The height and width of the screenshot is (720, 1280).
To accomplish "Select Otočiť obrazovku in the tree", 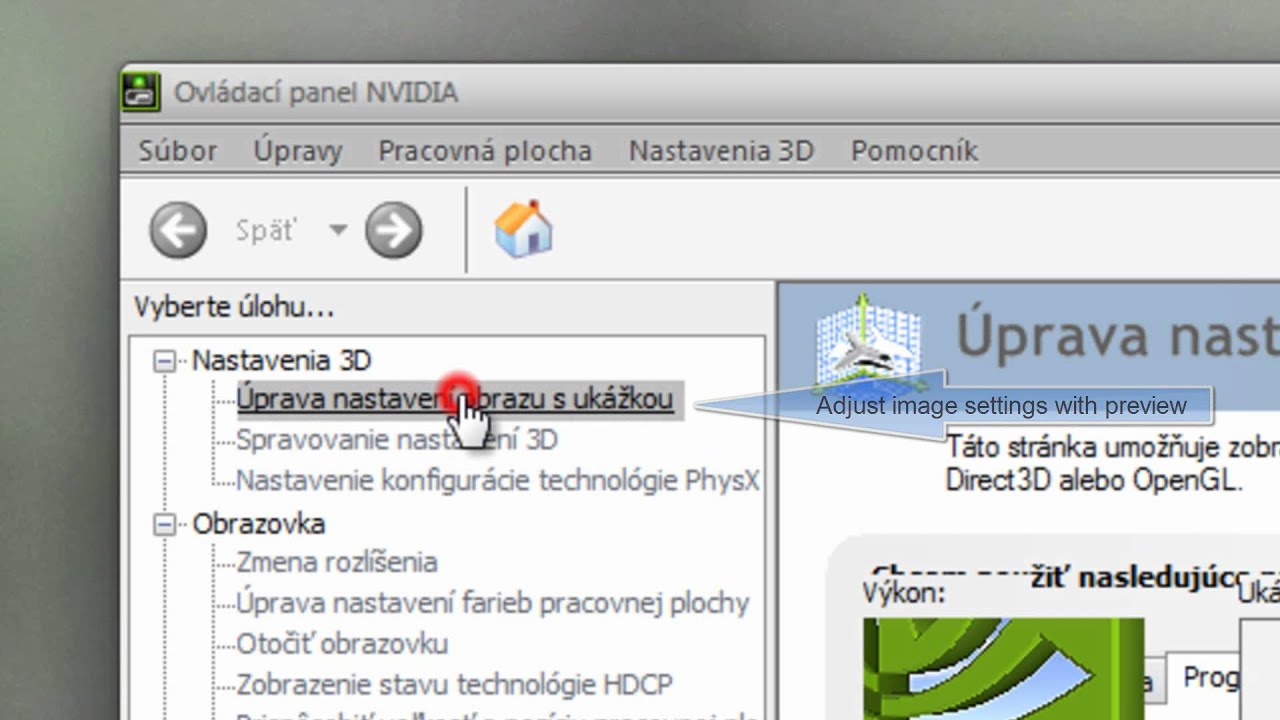I will (342, 644).
